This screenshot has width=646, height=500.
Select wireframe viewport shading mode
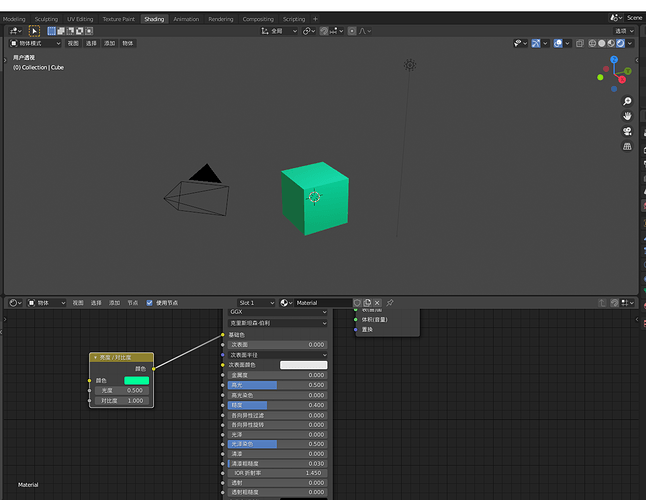593,43
